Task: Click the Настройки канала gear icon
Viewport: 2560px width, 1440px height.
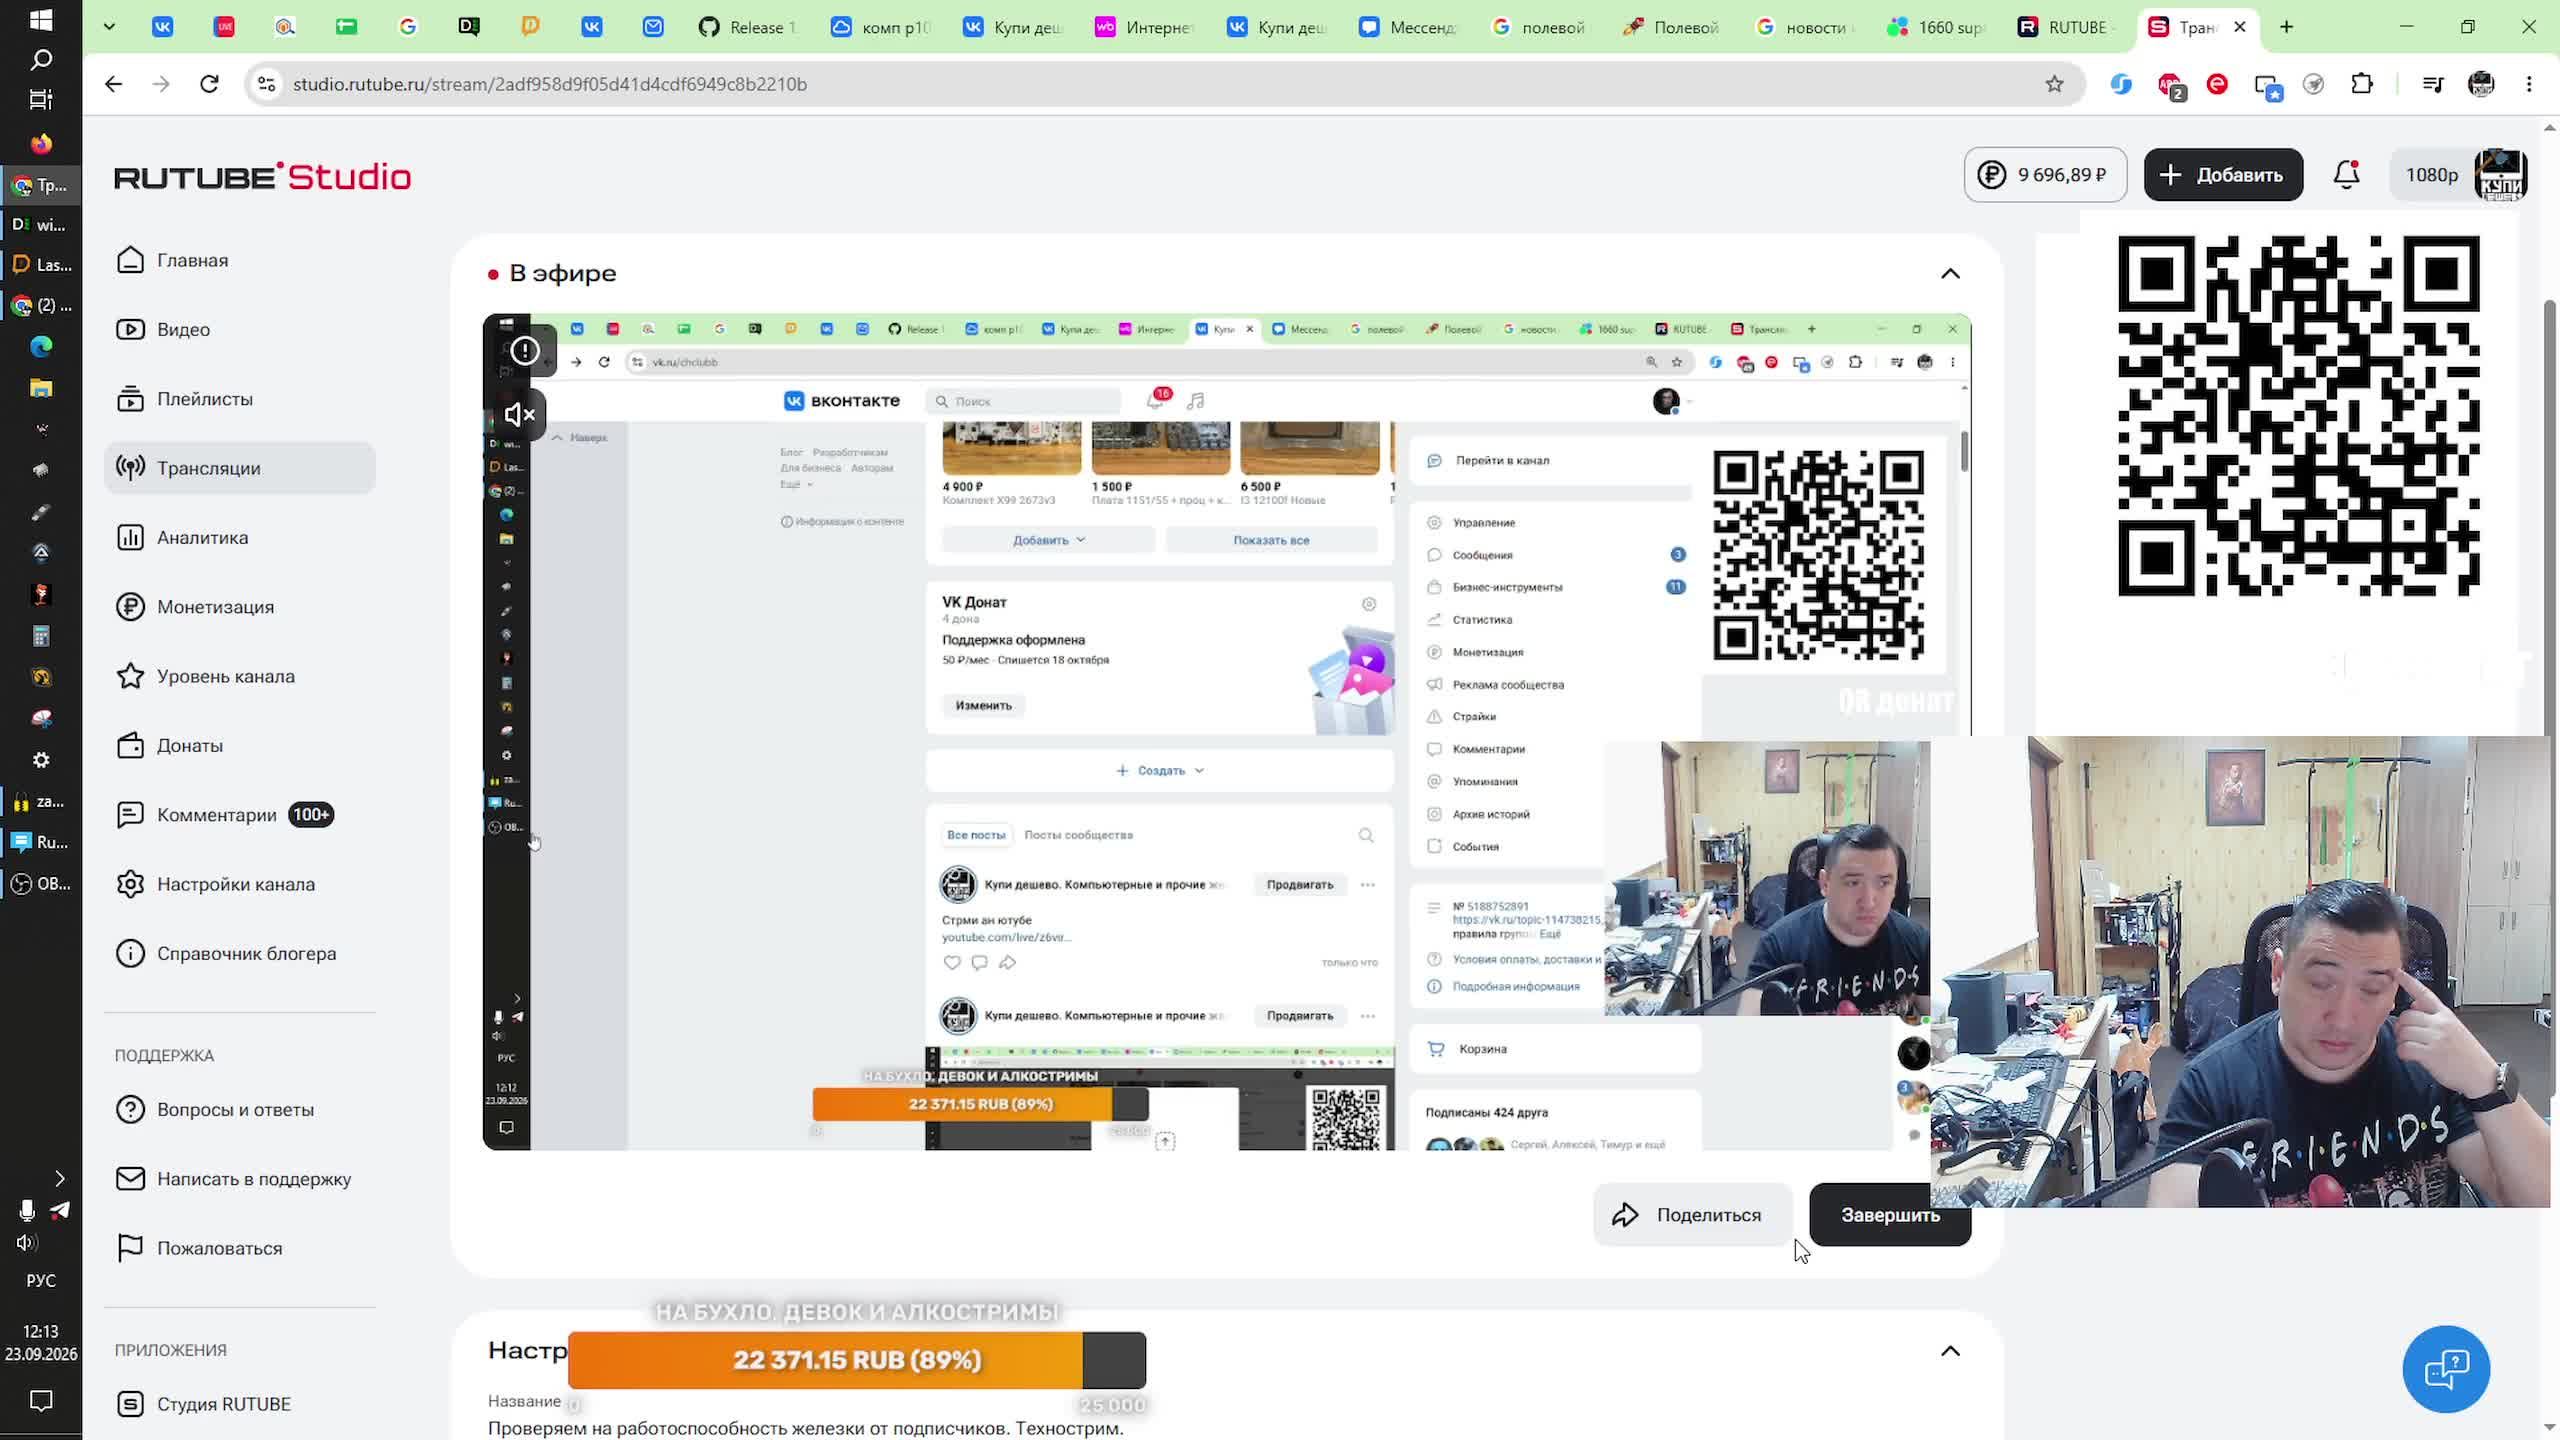Action: point(130,884)
